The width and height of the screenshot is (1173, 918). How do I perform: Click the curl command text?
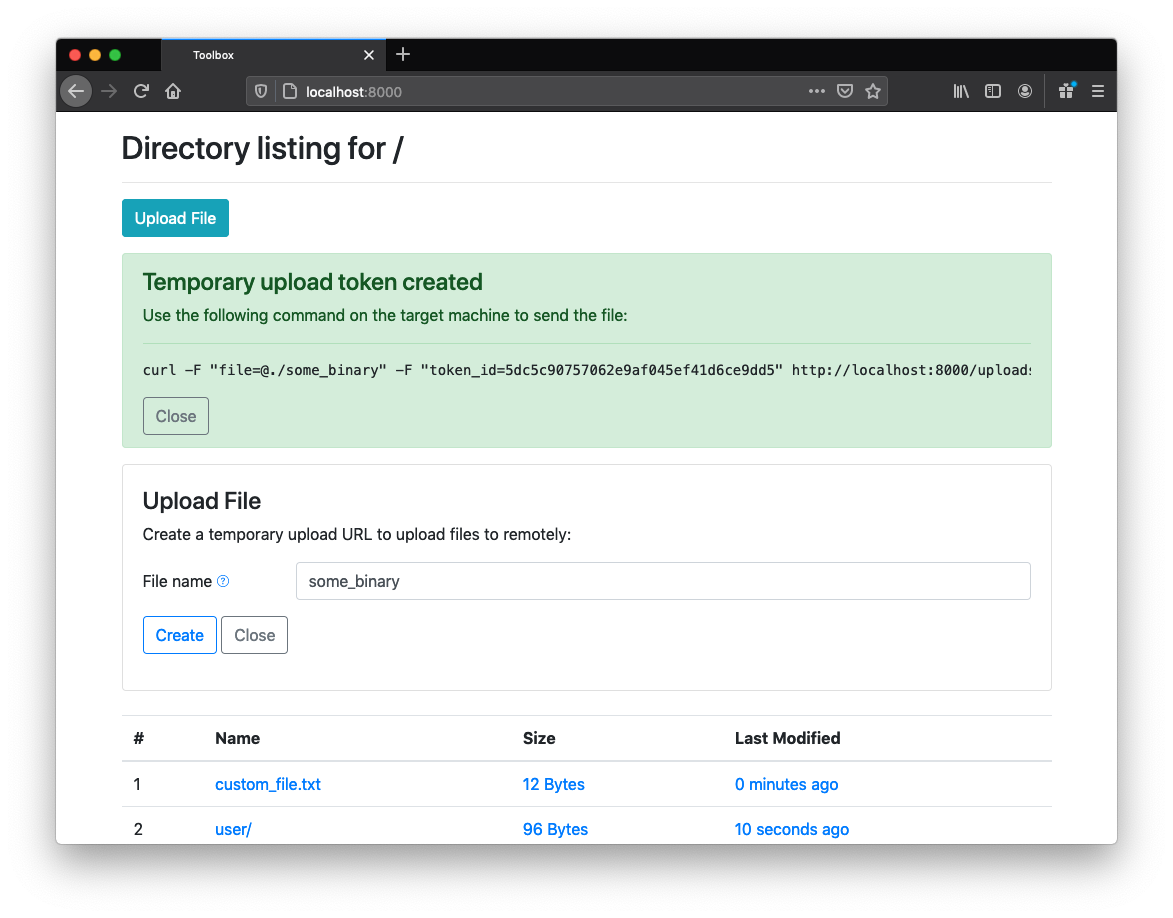point(586,370)
